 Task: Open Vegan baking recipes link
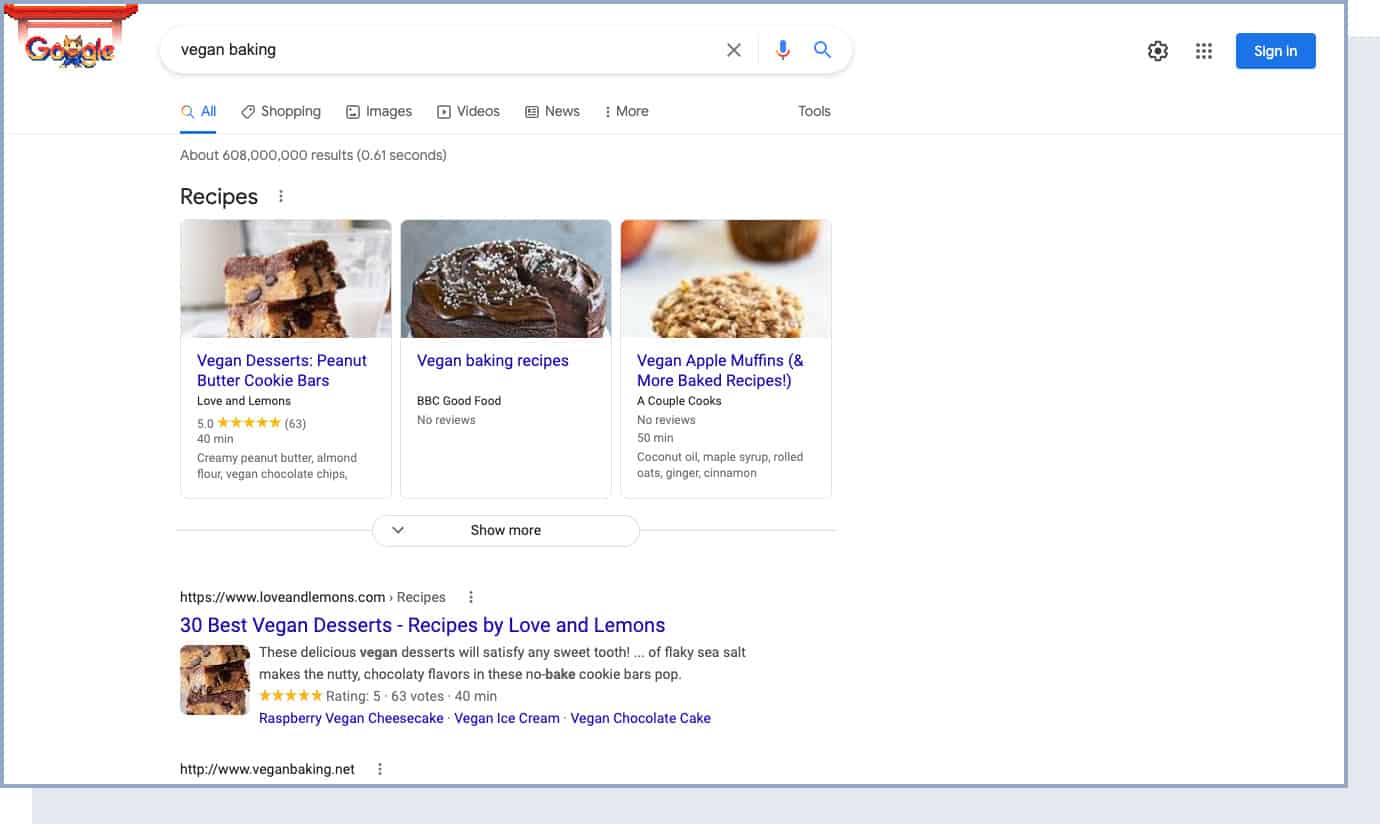click(x=492, y=361)
